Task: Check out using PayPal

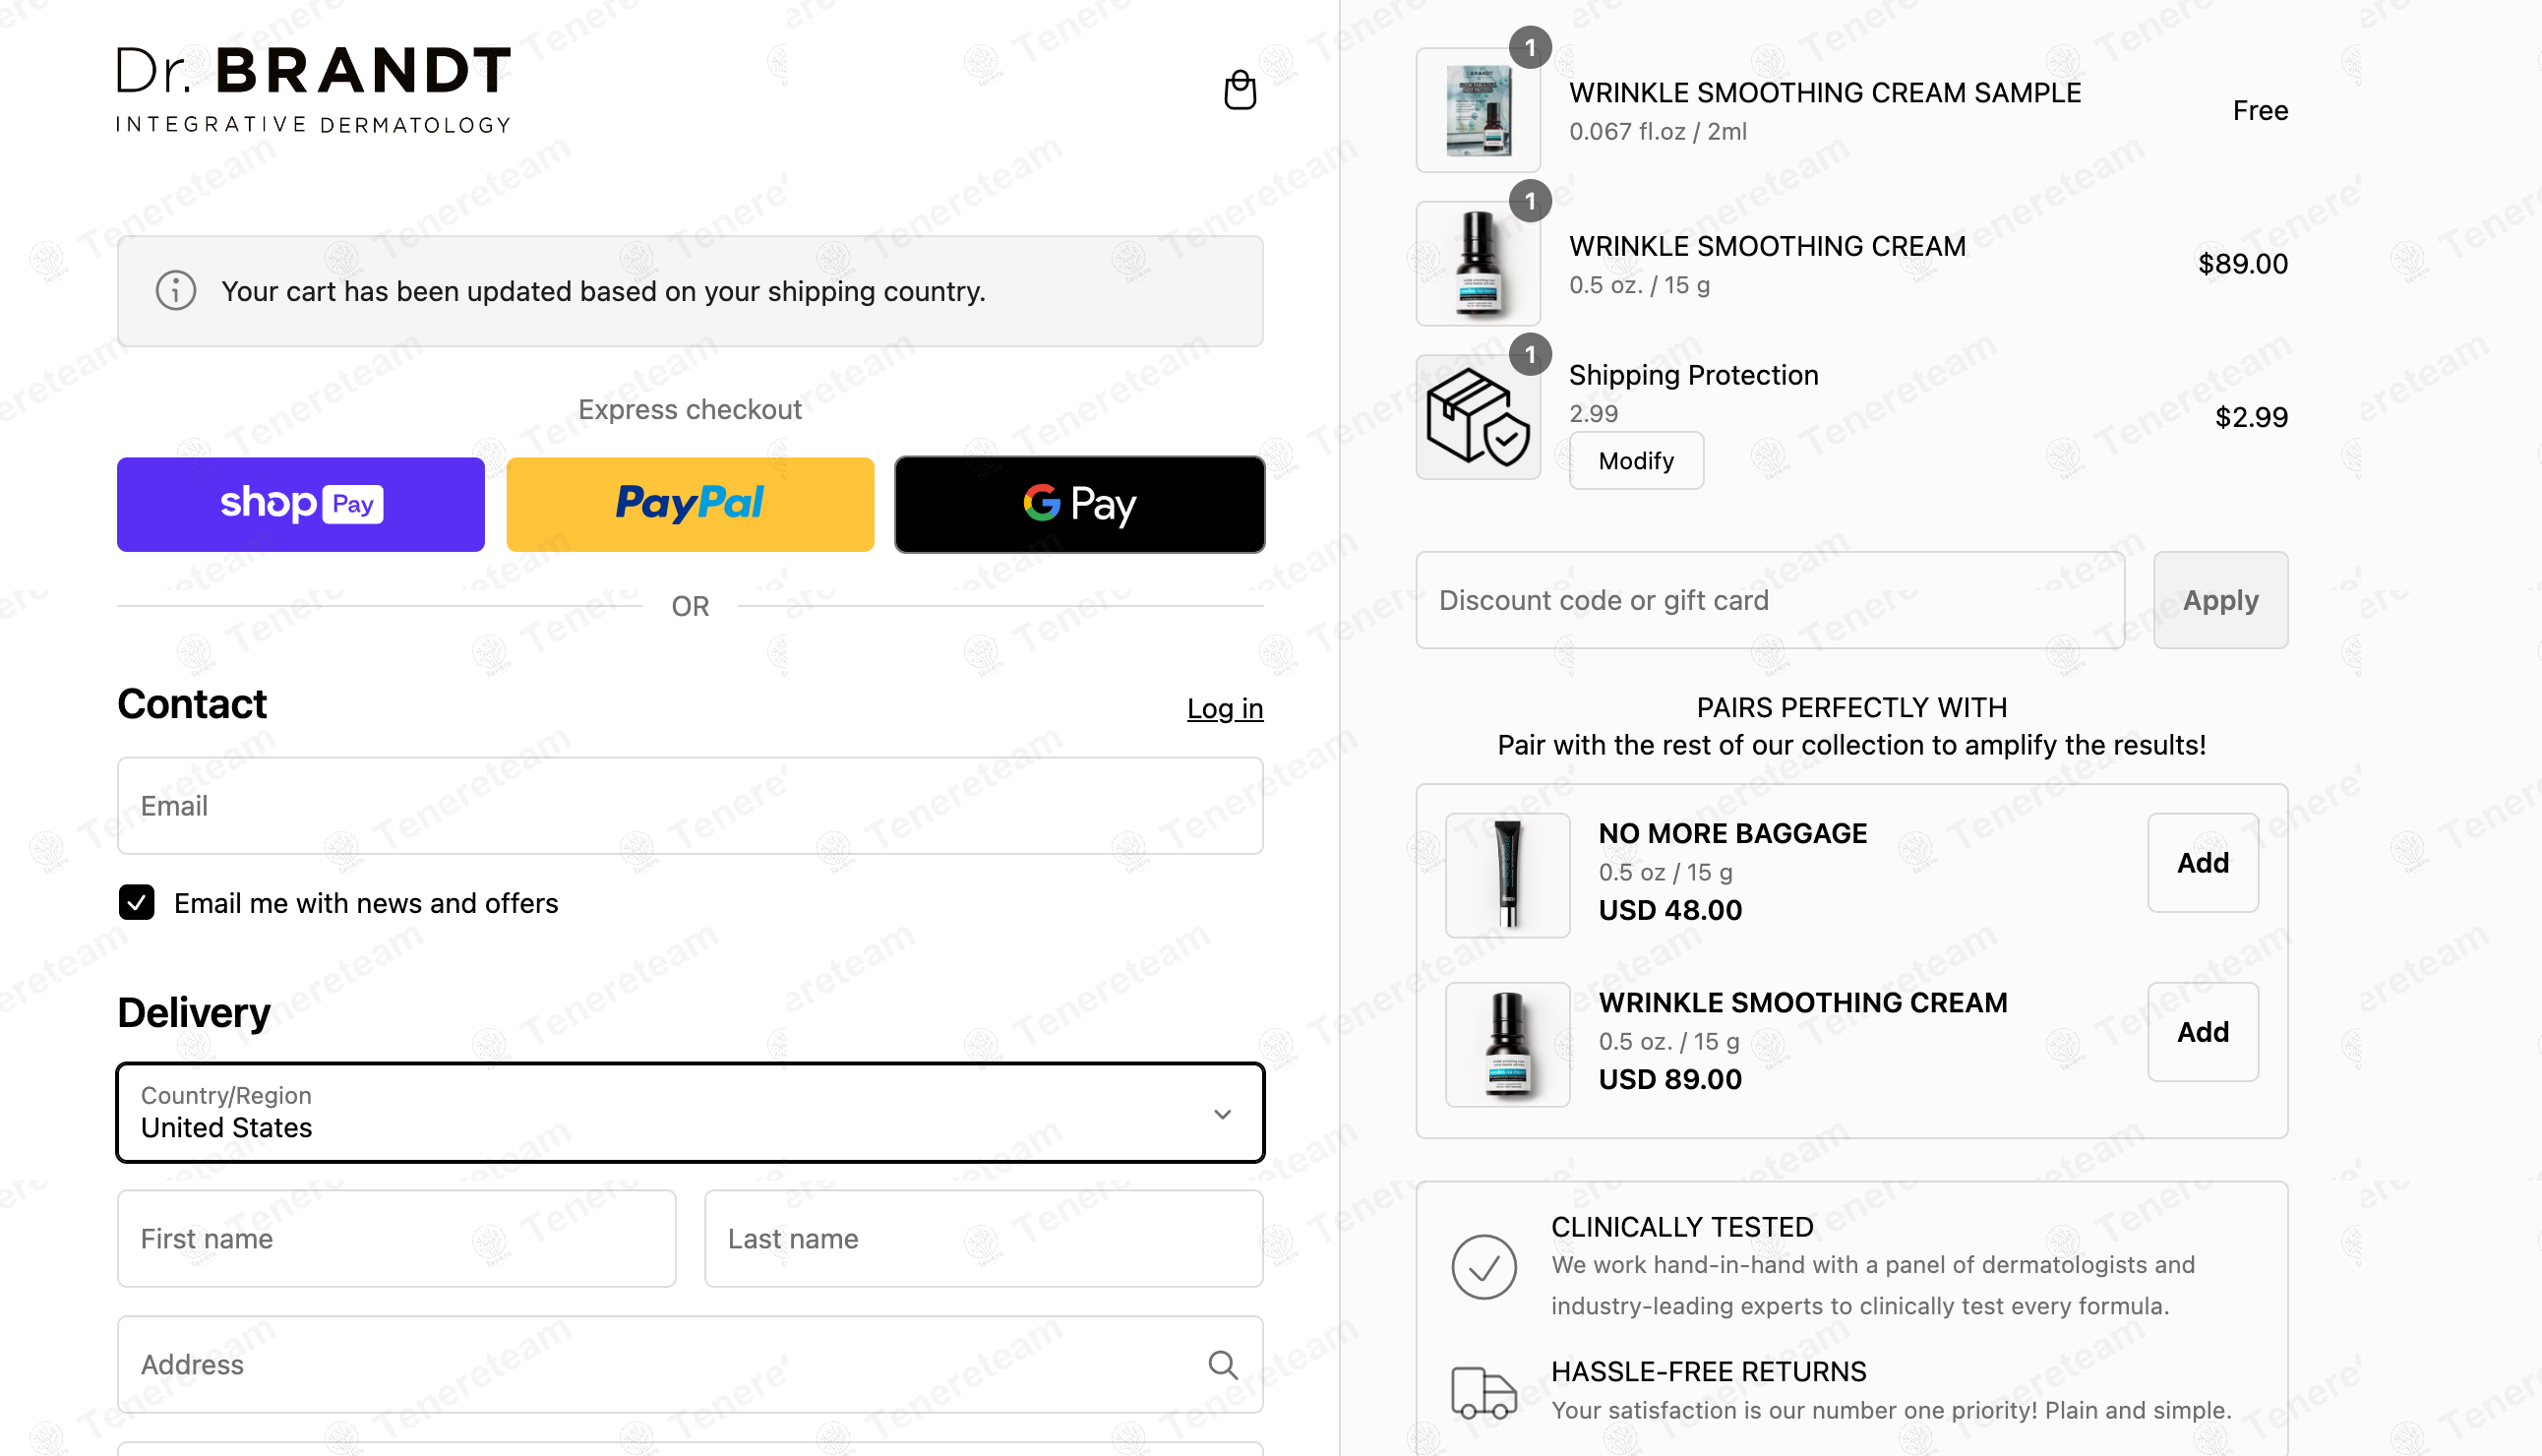Action: 690,504
